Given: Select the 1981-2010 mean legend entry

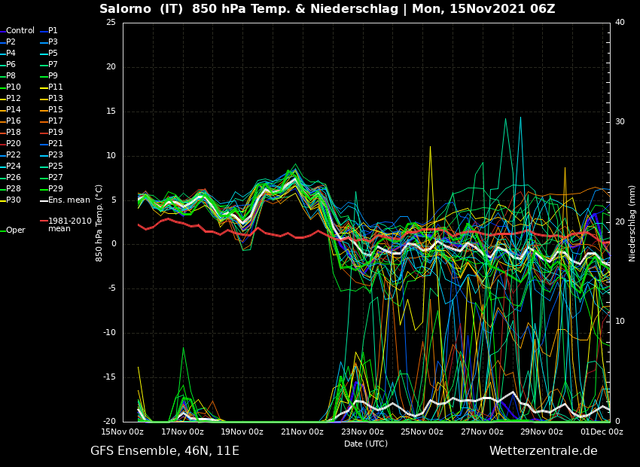Looking at the screenshot, I should coord(66,225).
